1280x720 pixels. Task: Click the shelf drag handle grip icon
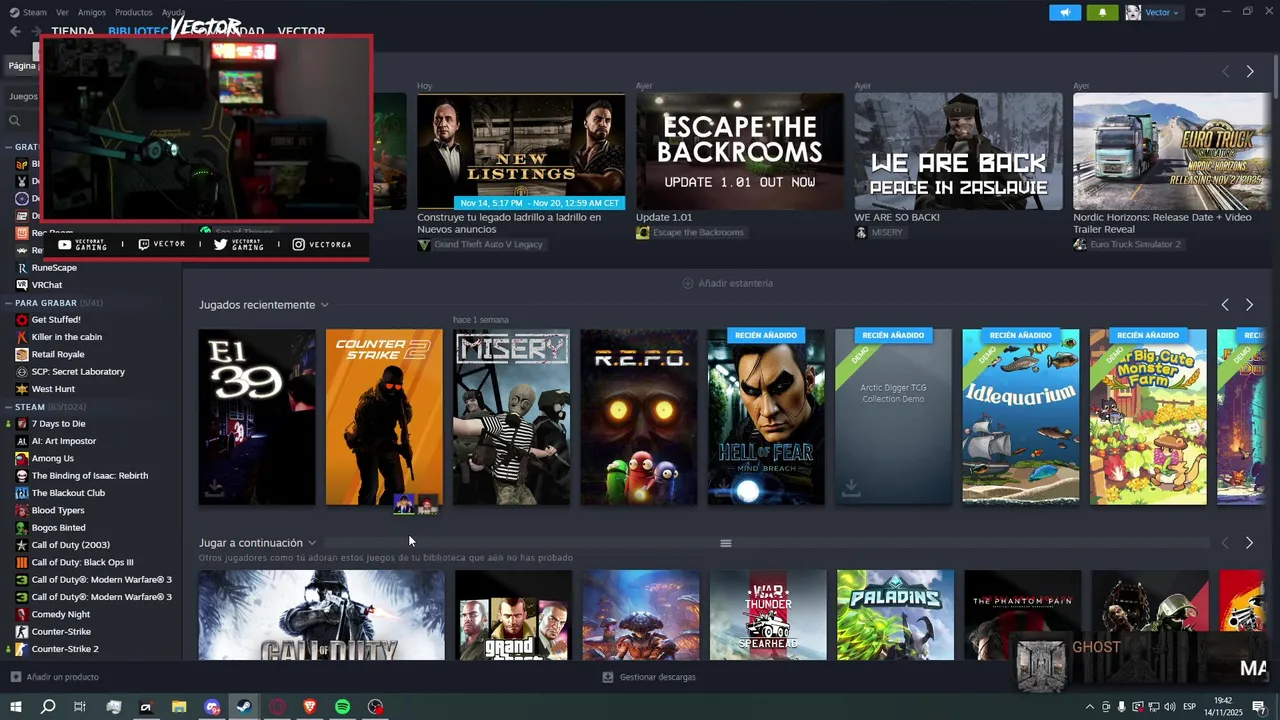(726, 543)
